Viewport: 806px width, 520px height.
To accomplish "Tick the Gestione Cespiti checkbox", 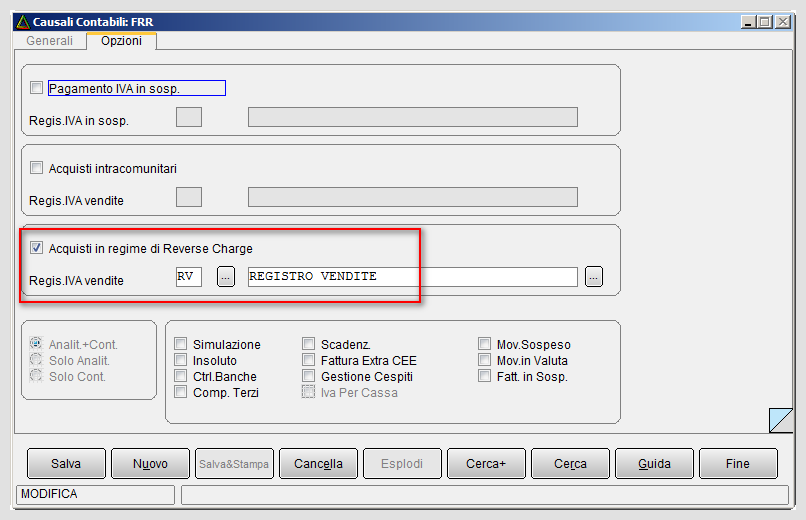I will coord(308,376).
